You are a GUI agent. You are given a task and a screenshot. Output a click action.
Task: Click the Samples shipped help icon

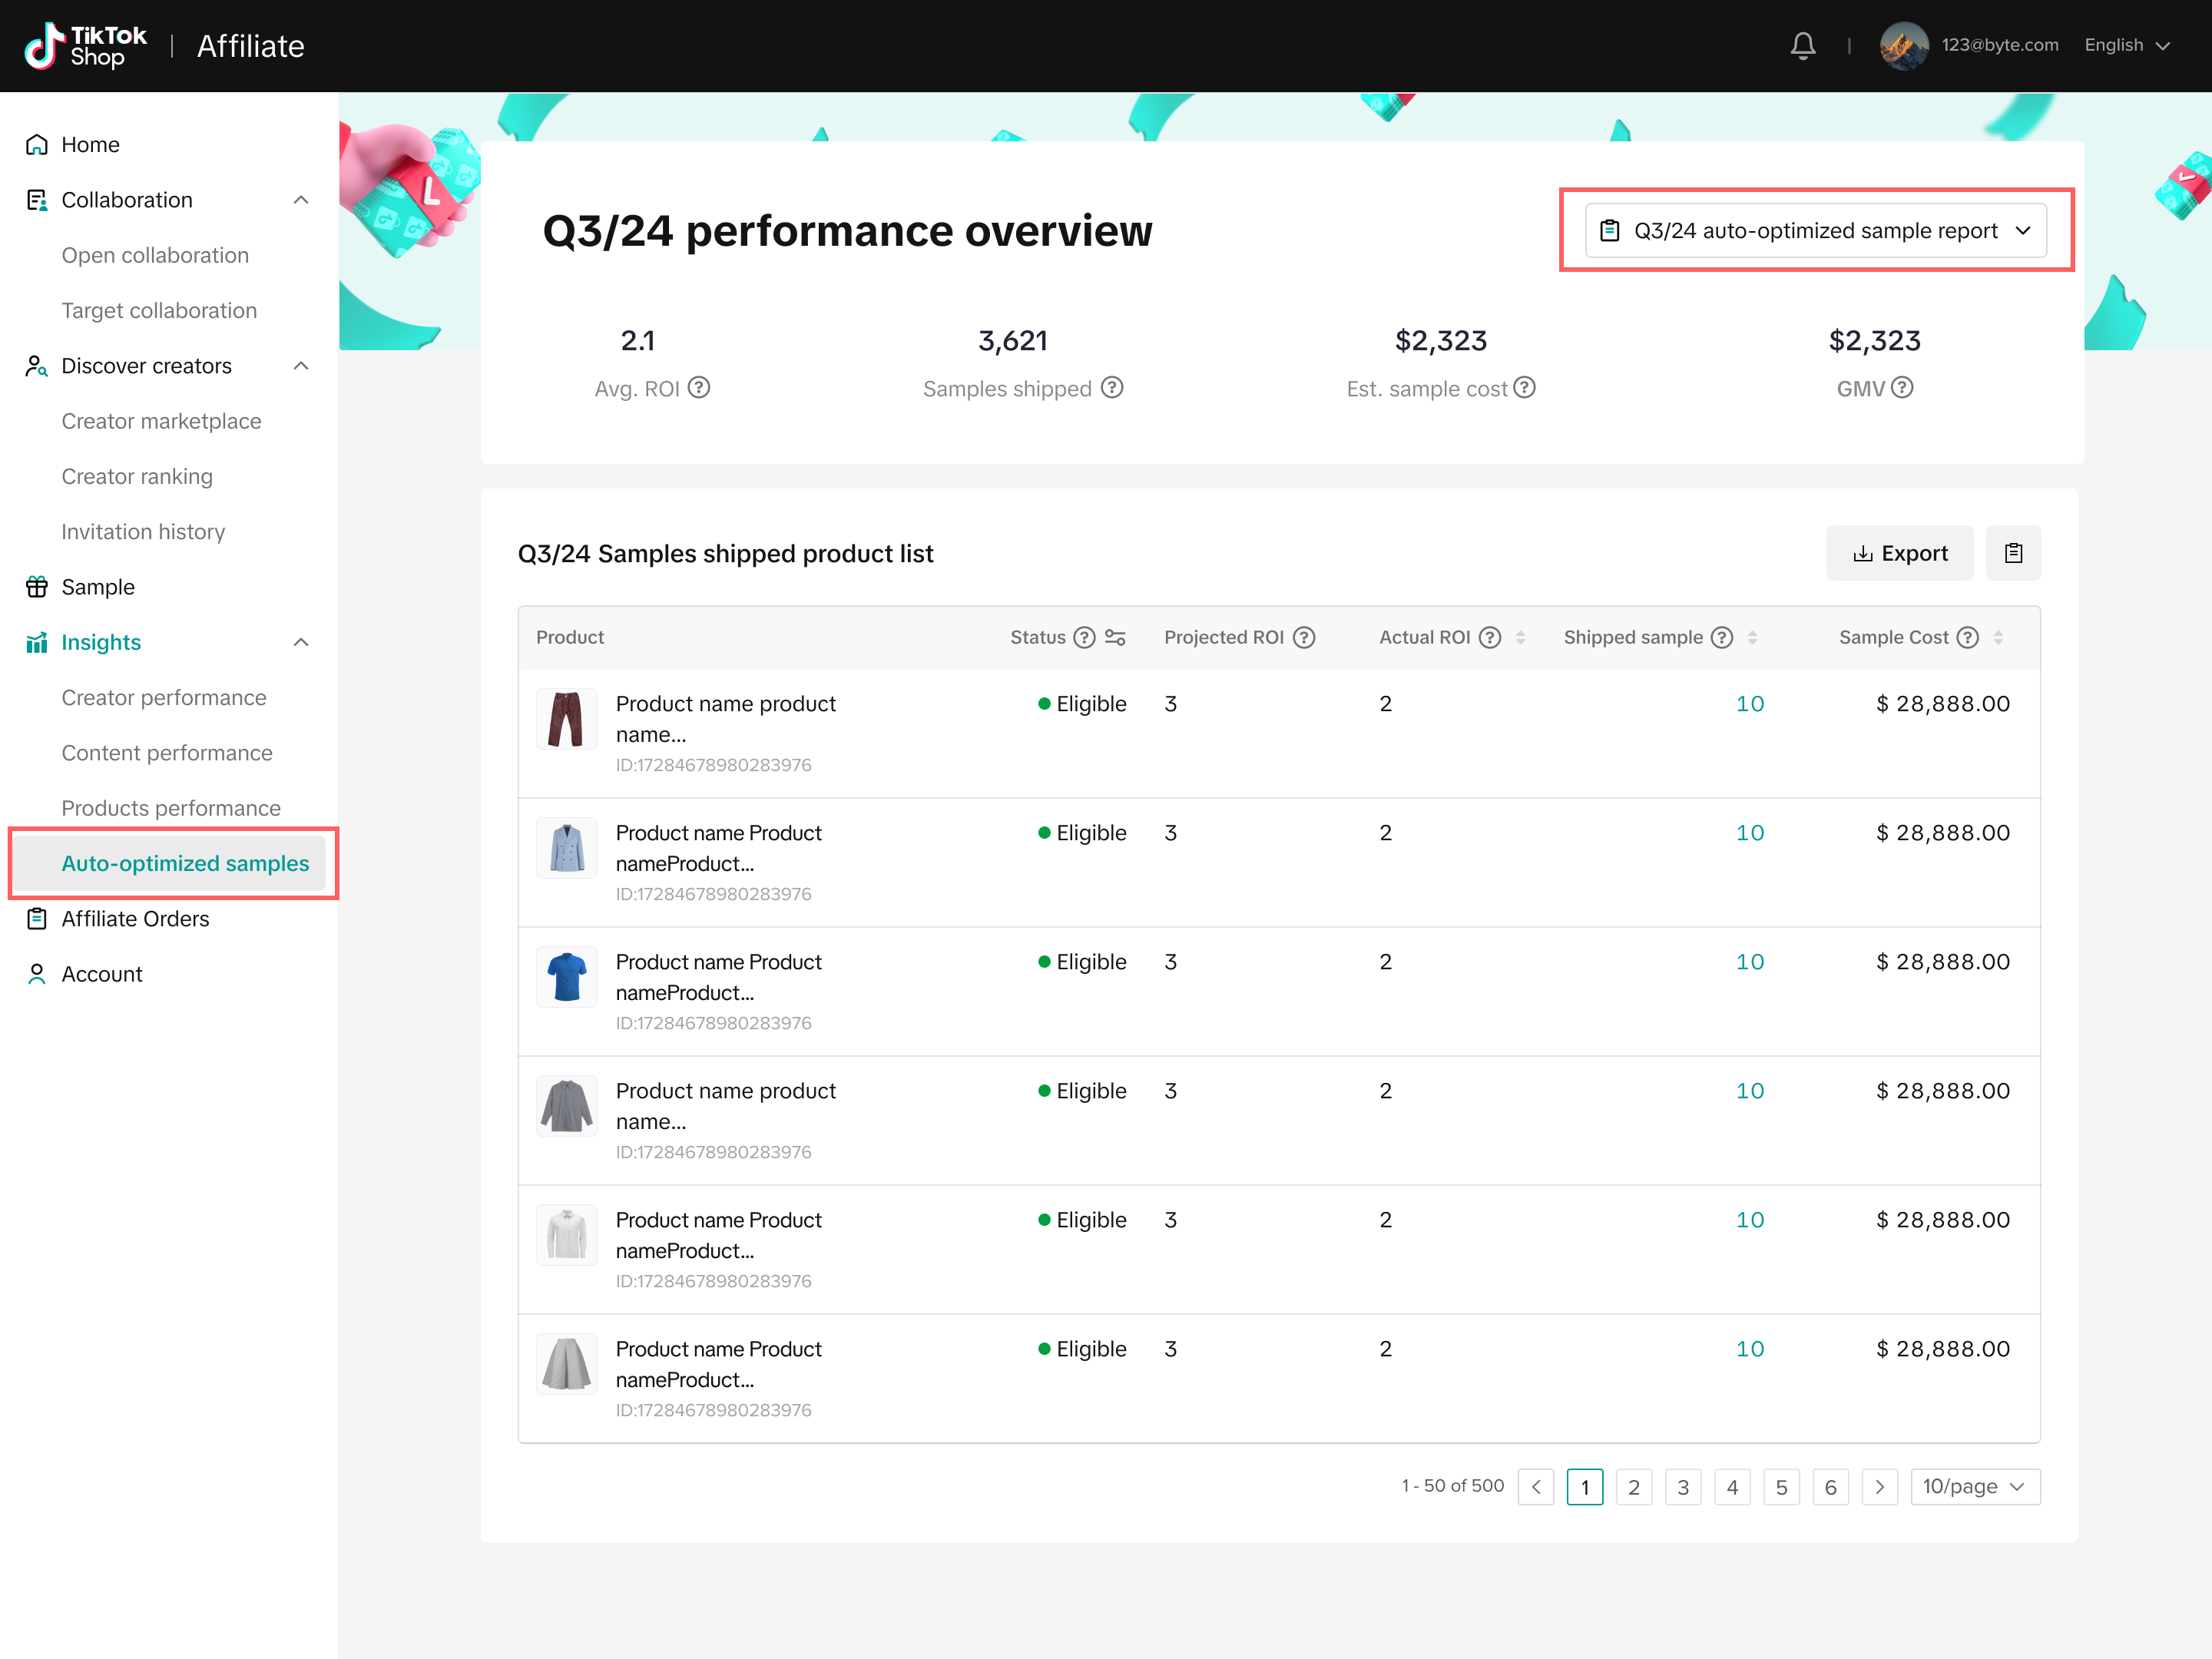(x=1112, y=387)
